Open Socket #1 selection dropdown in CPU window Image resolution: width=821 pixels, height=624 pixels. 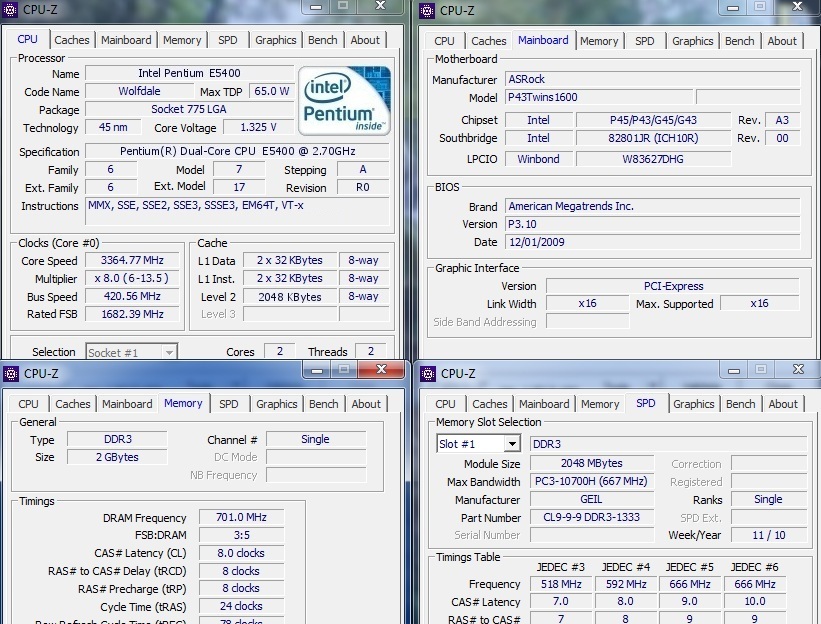tap(131, 352)
